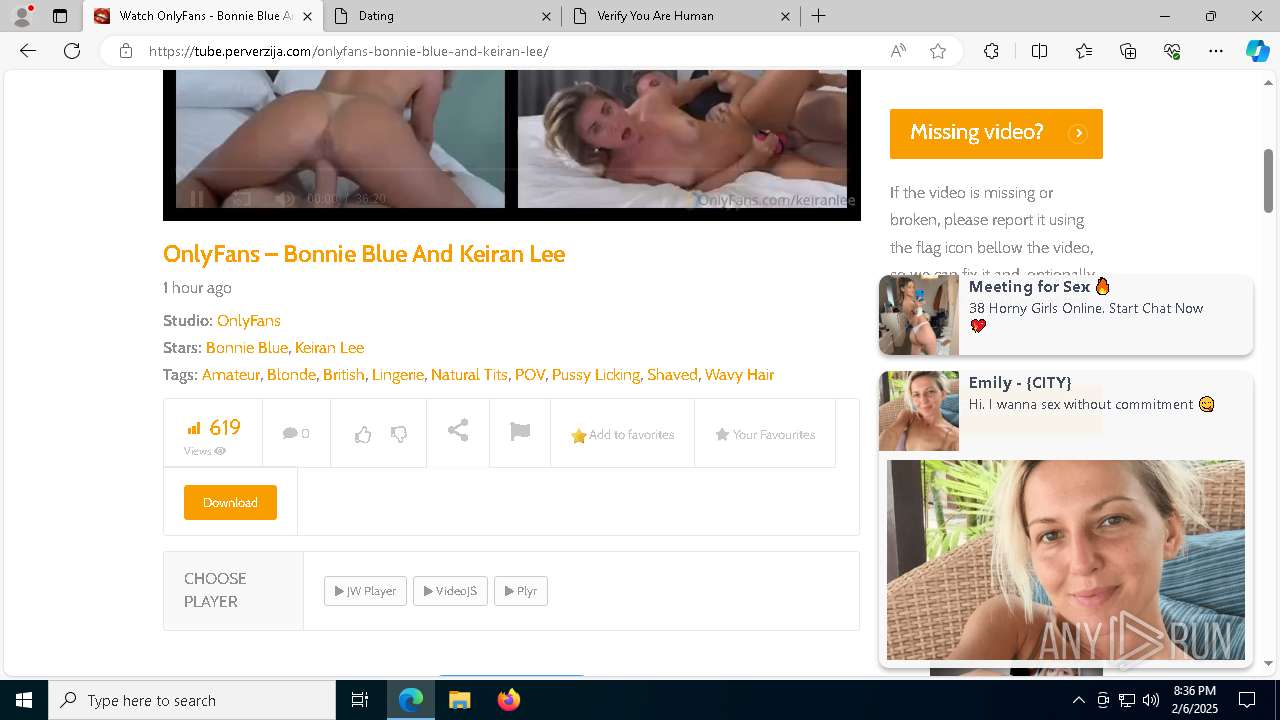Screen dimensions: 1280x720
Task: Choose the VideoJS player
Action: click(450, 591)
